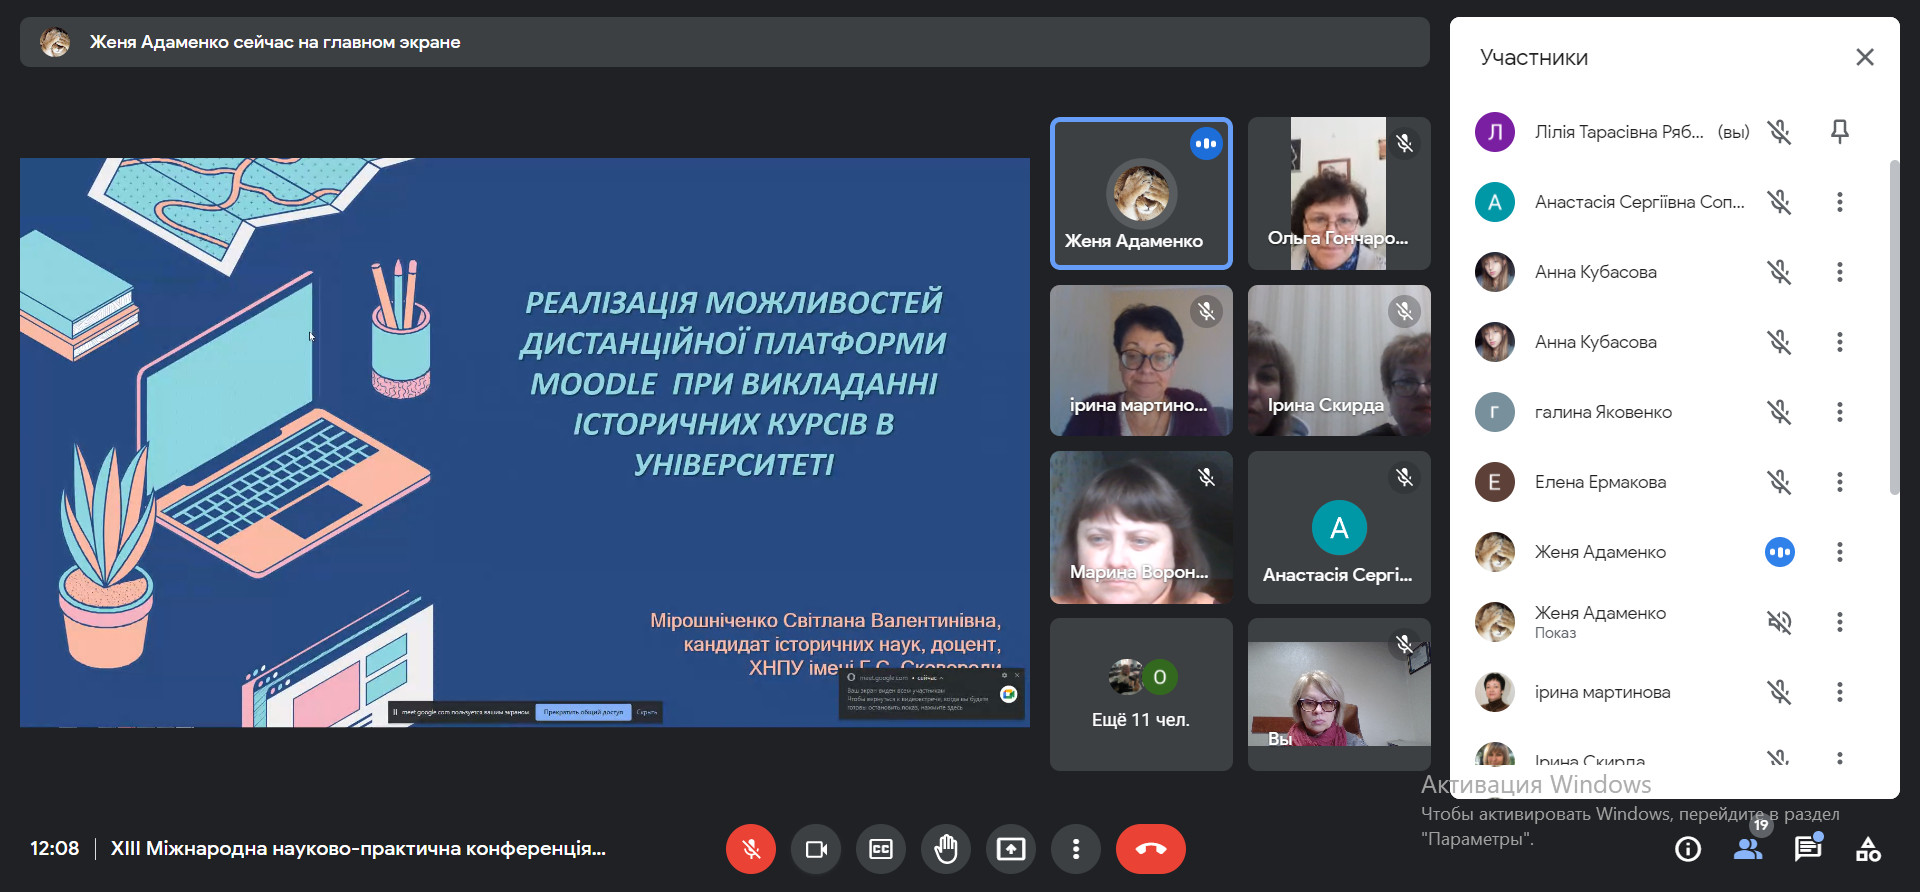This screenshot has width=1920, height=892.
Task: Close the Участники panel
Action: pyautogui.click(x=1864, y=57)
